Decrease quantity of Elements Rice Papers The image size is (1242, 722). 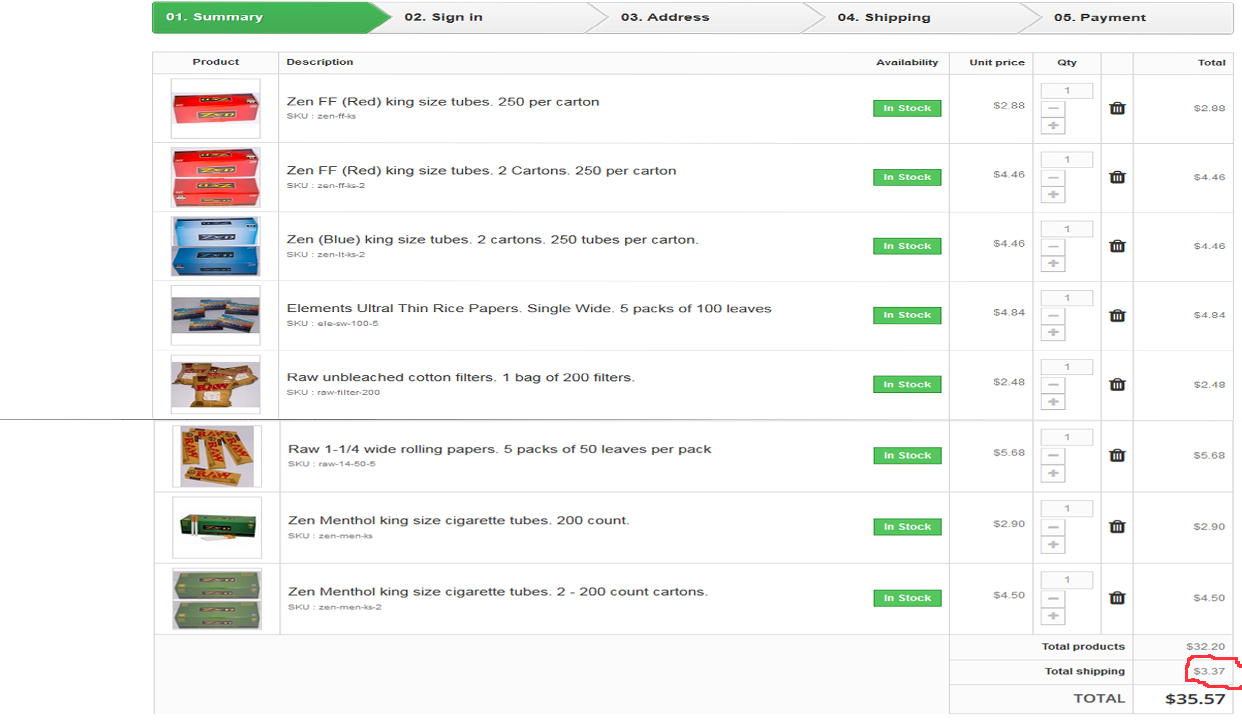tap(1053, 316)
